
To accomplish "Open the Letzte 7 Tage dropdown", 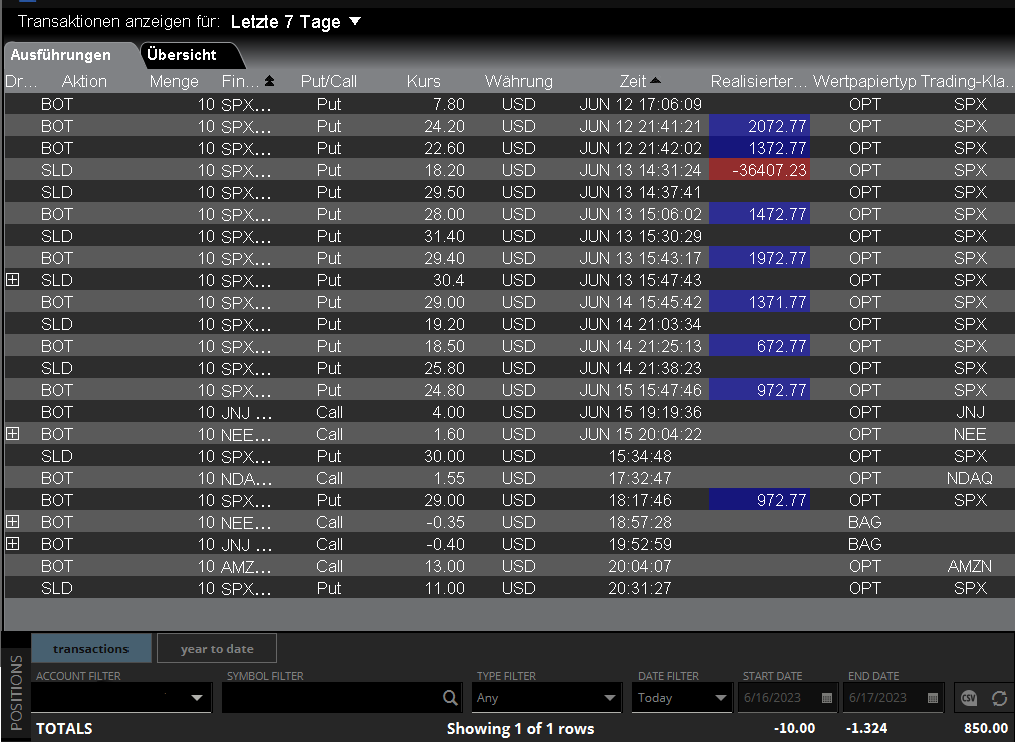I will tap(355, 21).
